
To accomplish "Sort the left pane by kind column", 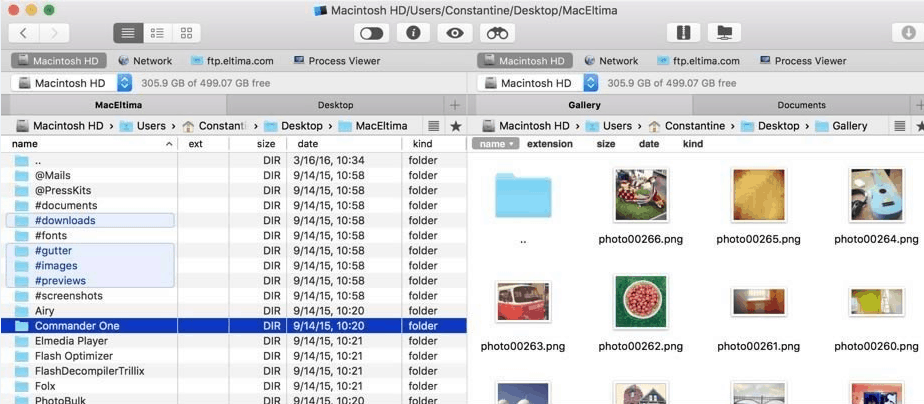I will click(434, 144).
